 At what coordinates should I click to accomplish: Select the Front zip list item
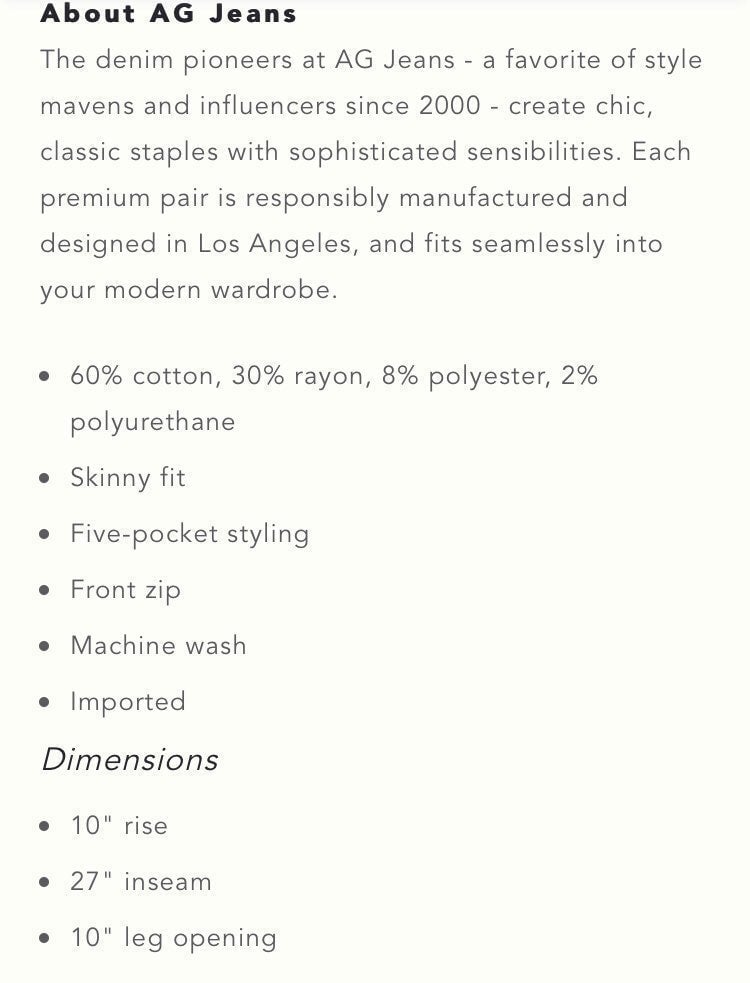click(x=125, y=590)
